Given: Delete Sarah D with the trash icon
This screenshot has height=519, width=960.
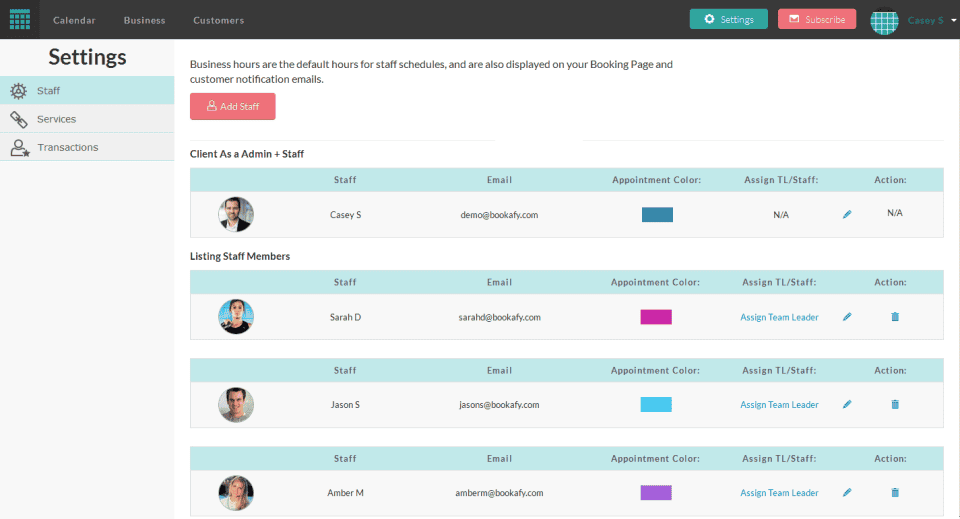Looking at the screenshot, I should point(894,317).
